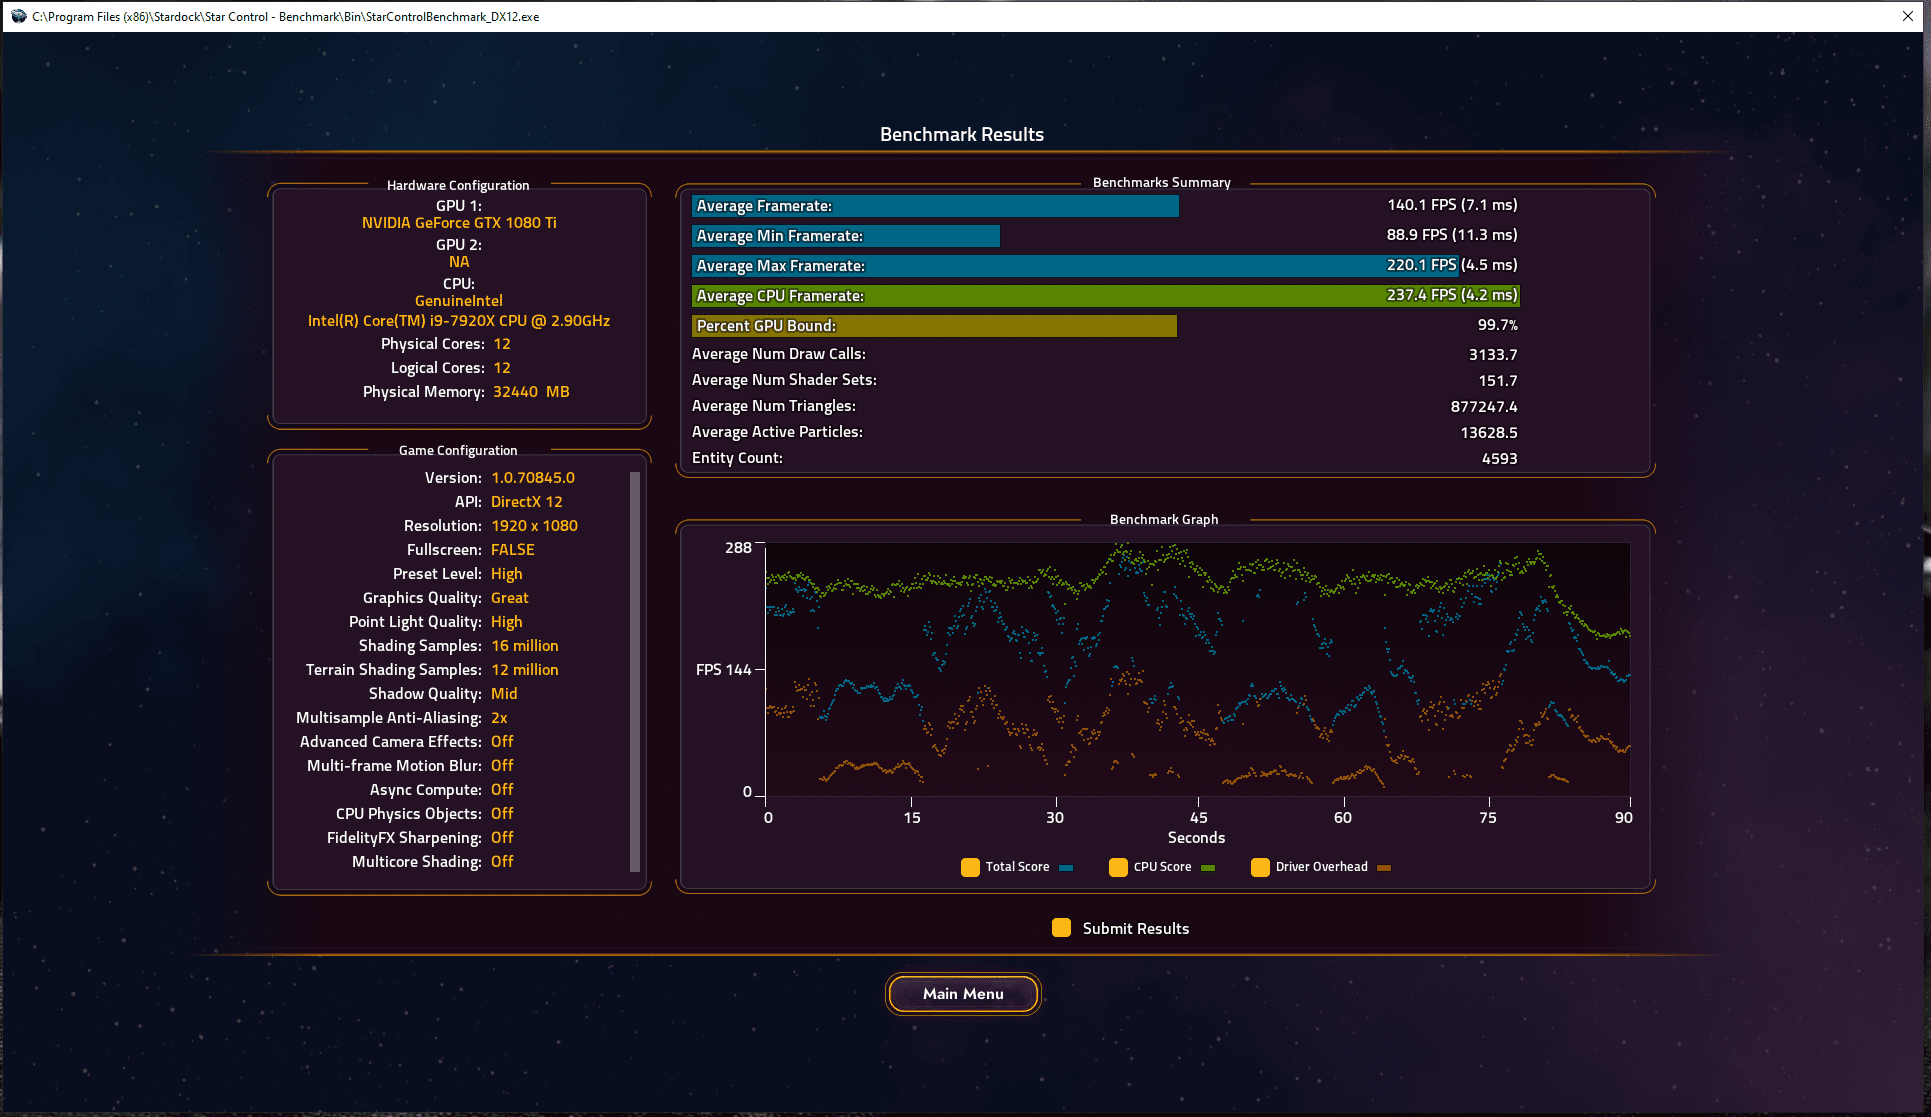Click the Terrain Shading Samples value '12 million'
This screenshot has width=1931, height=1117.
click(x=525, y=670)
